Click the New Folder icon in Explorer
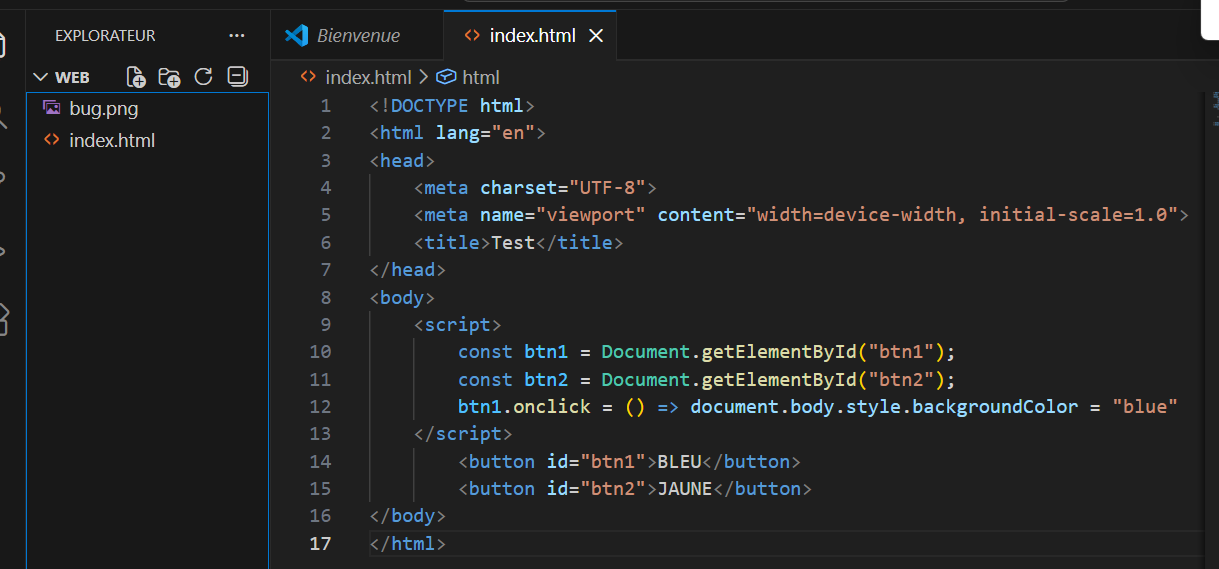The height and width of the screenshot is (569, 1219). coord(169,77)
